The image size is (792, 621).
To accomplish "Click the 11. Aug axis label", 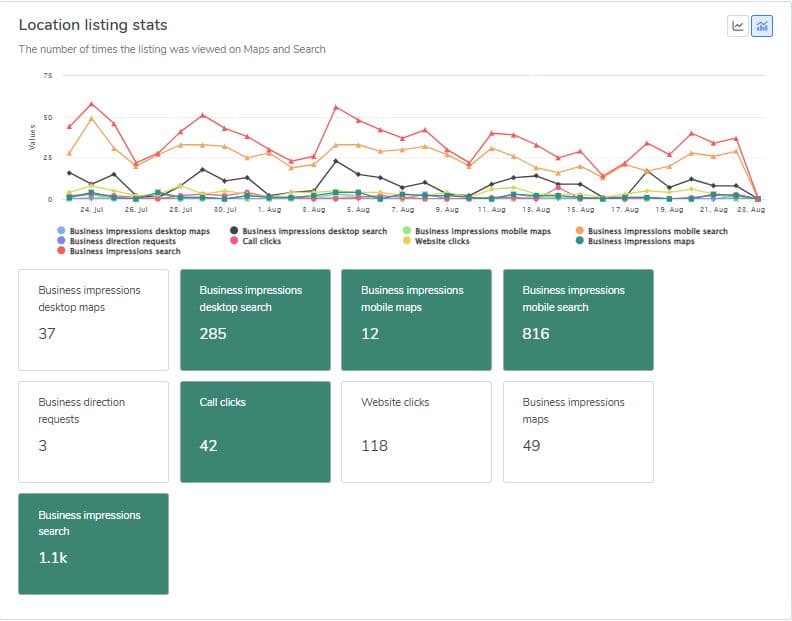I will click(491, 209).
